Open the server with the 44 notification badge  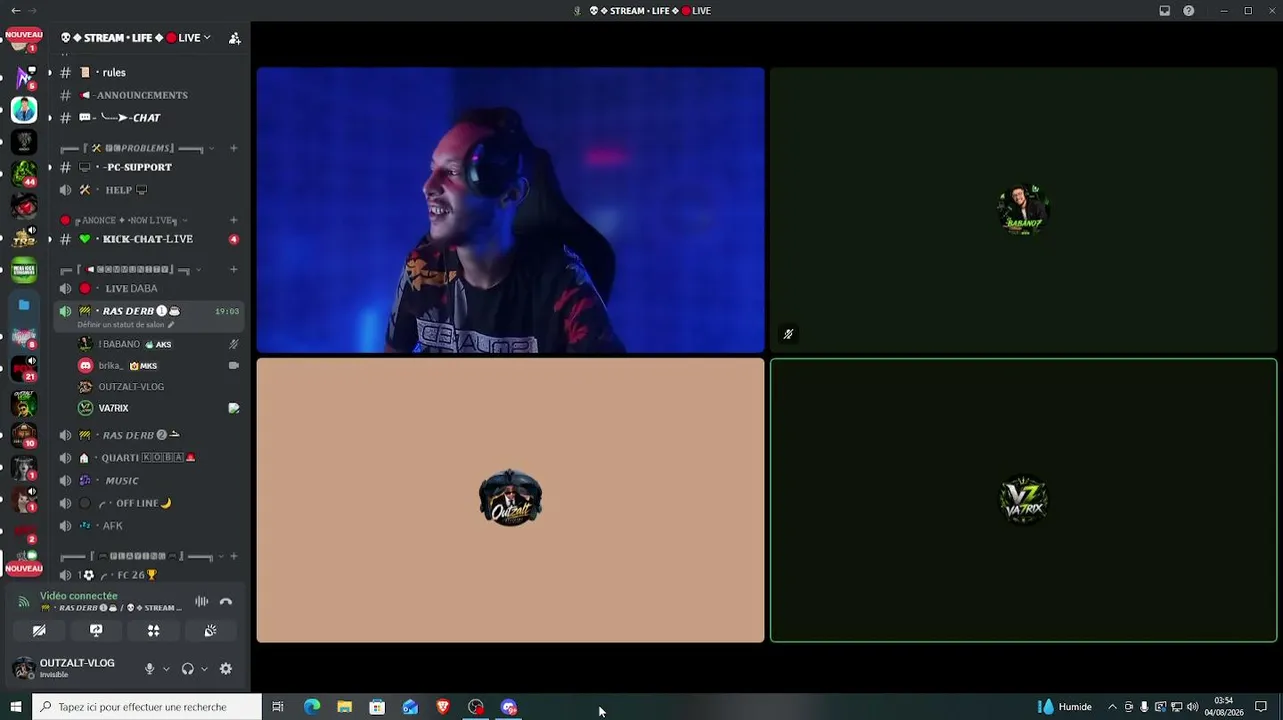[x=24, y=173]
